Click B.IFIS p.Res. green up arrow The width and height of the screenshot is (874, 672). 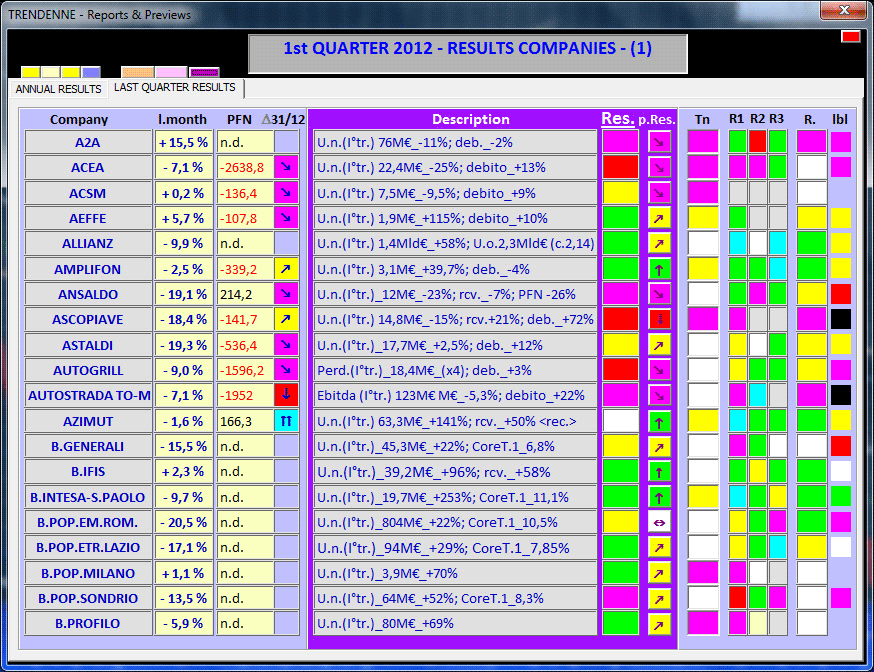659,471
